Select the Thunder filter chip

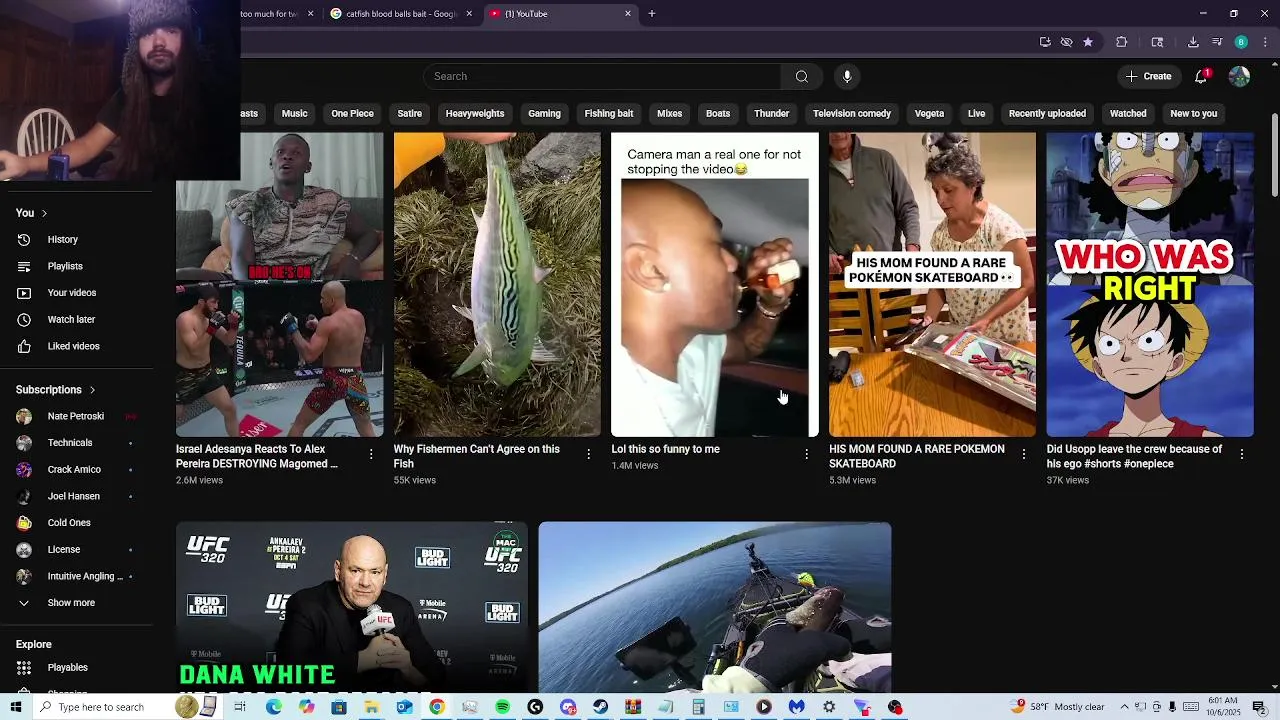[x=771, y=113]
